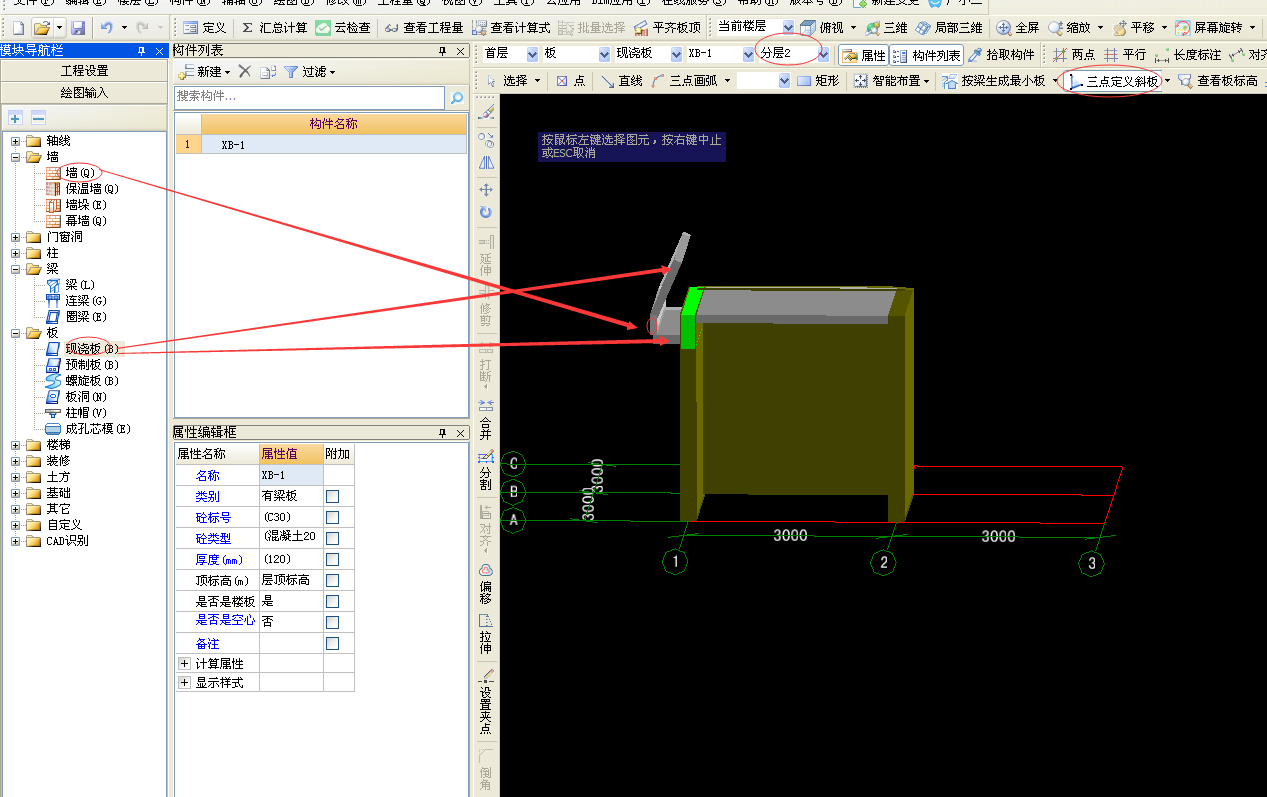Collapse the 墙 tree node

pos(16,157)
